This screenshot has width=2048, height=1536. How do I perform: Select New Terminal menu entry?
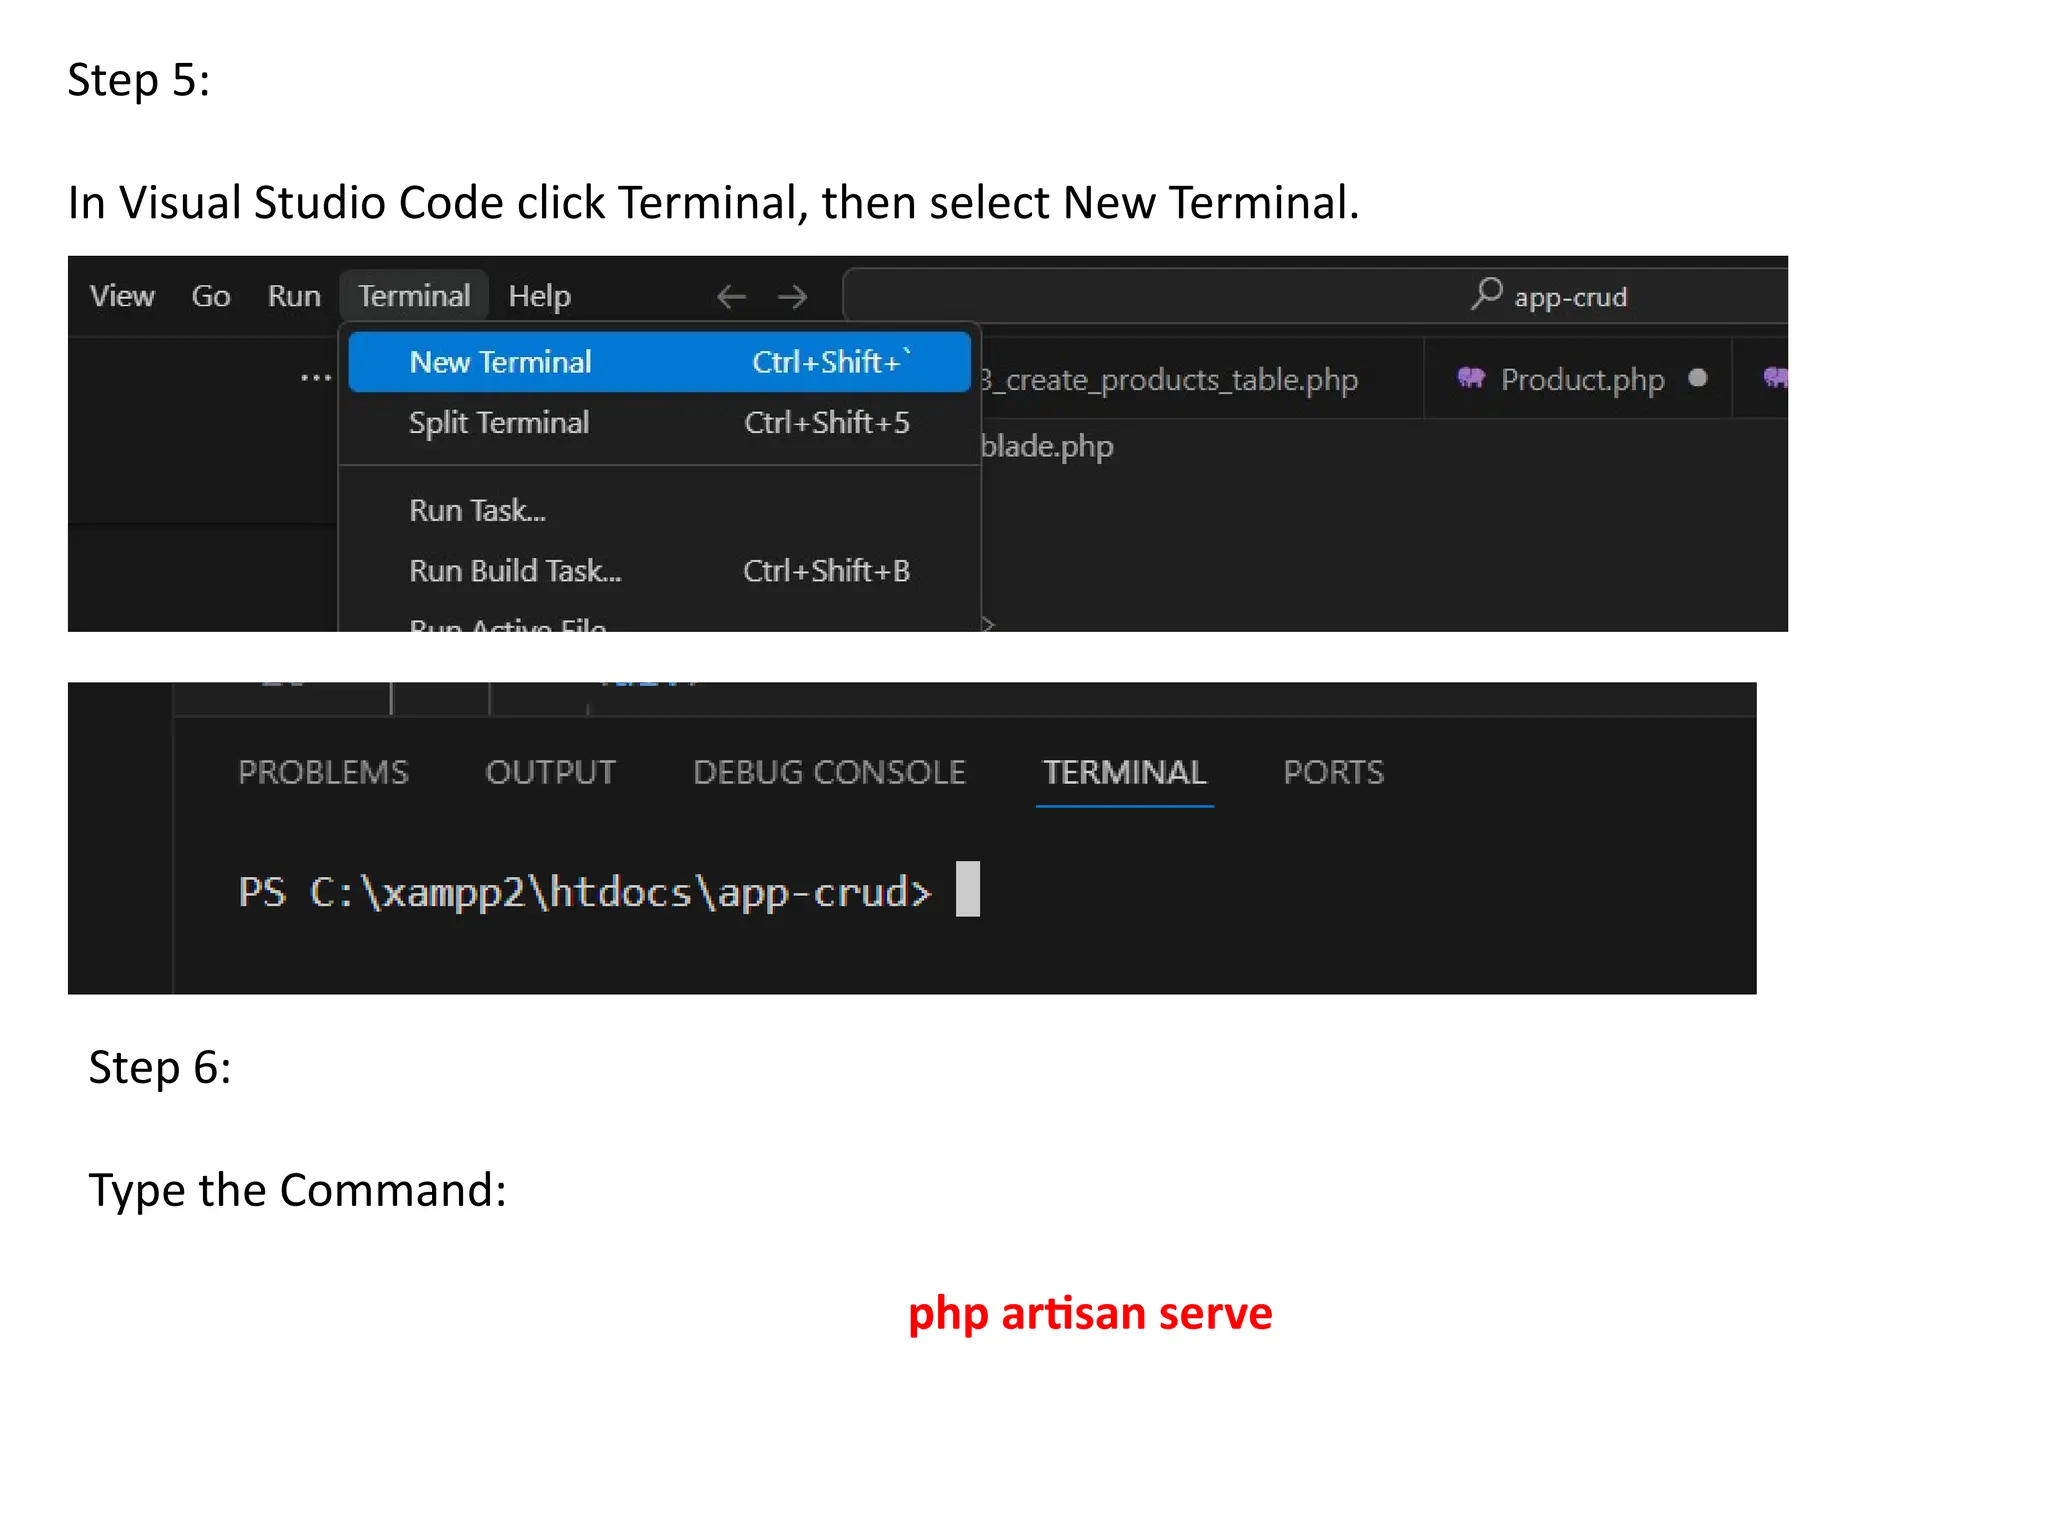(x=660, y=361)
